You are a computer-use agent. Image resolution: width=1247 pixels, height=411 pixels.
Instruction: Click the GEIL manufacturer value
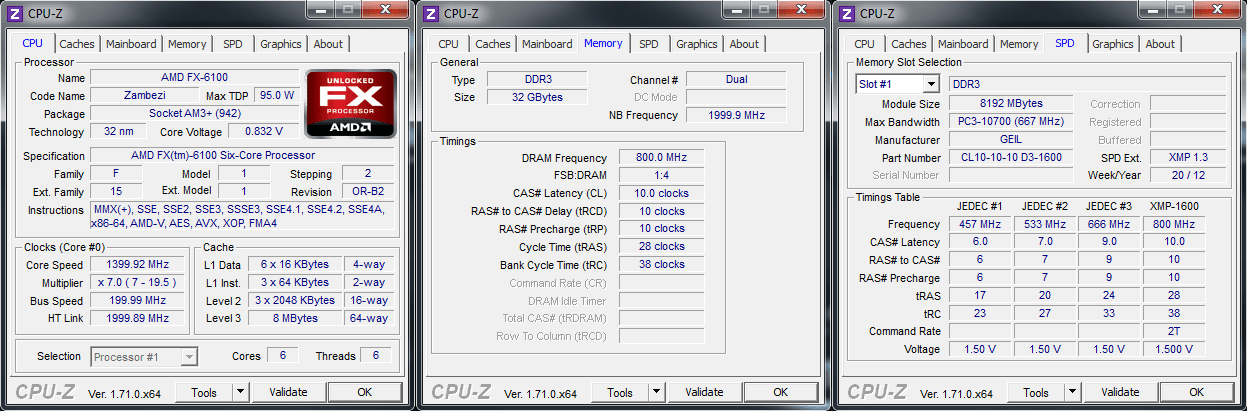[1011, 140]
